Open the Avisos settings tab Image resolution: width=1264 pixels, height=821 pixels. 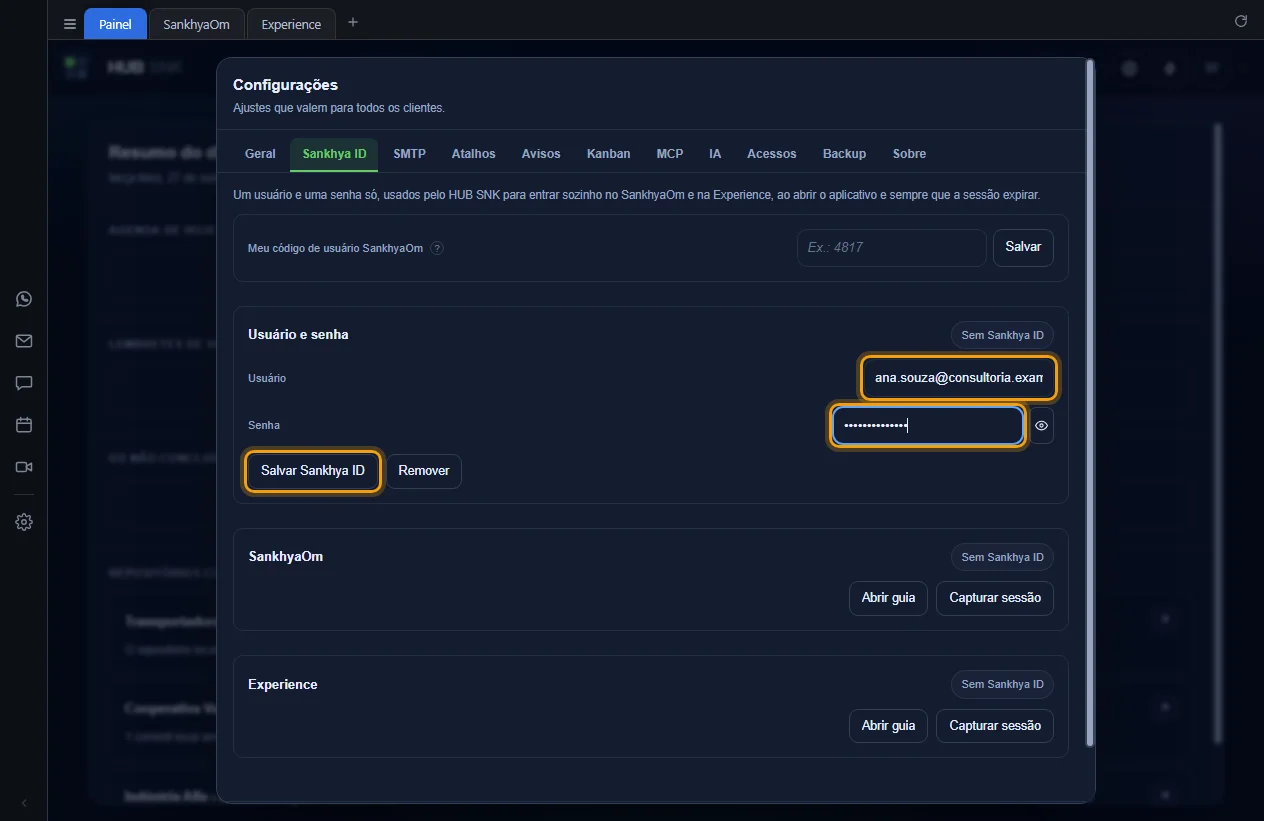[541, 154]
